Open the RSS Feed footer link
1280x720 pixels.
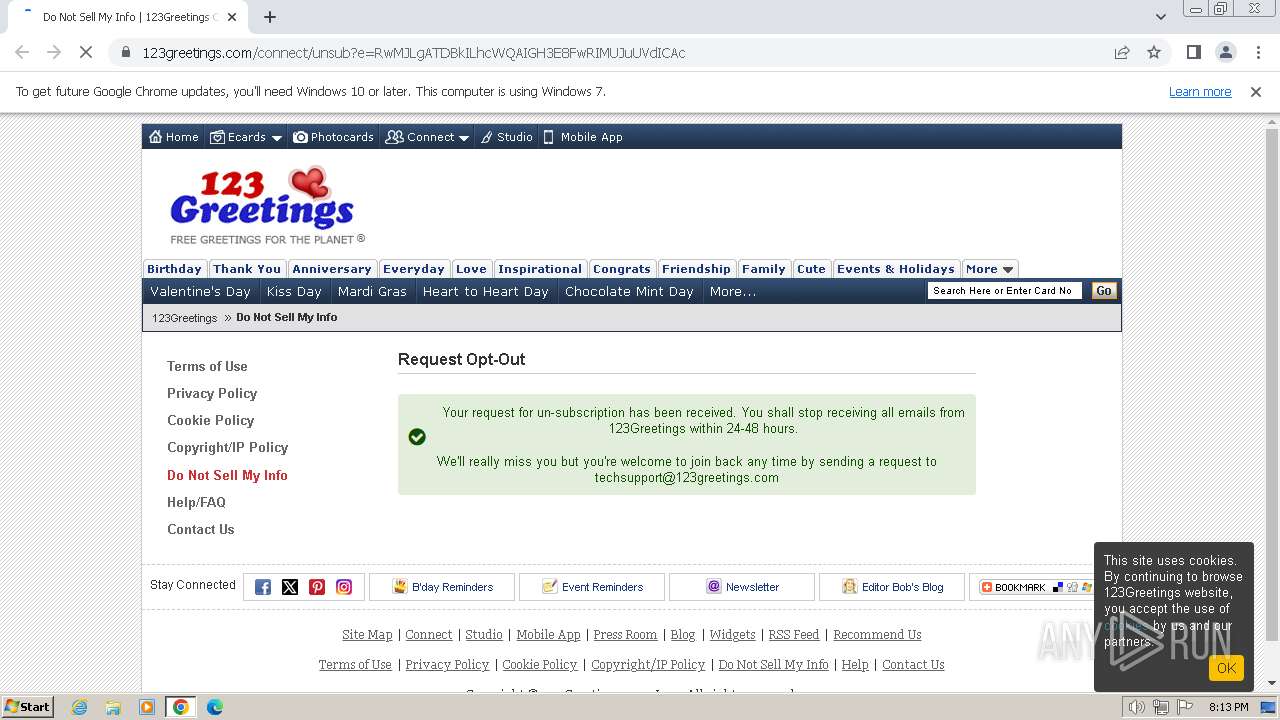coord(794,635)
